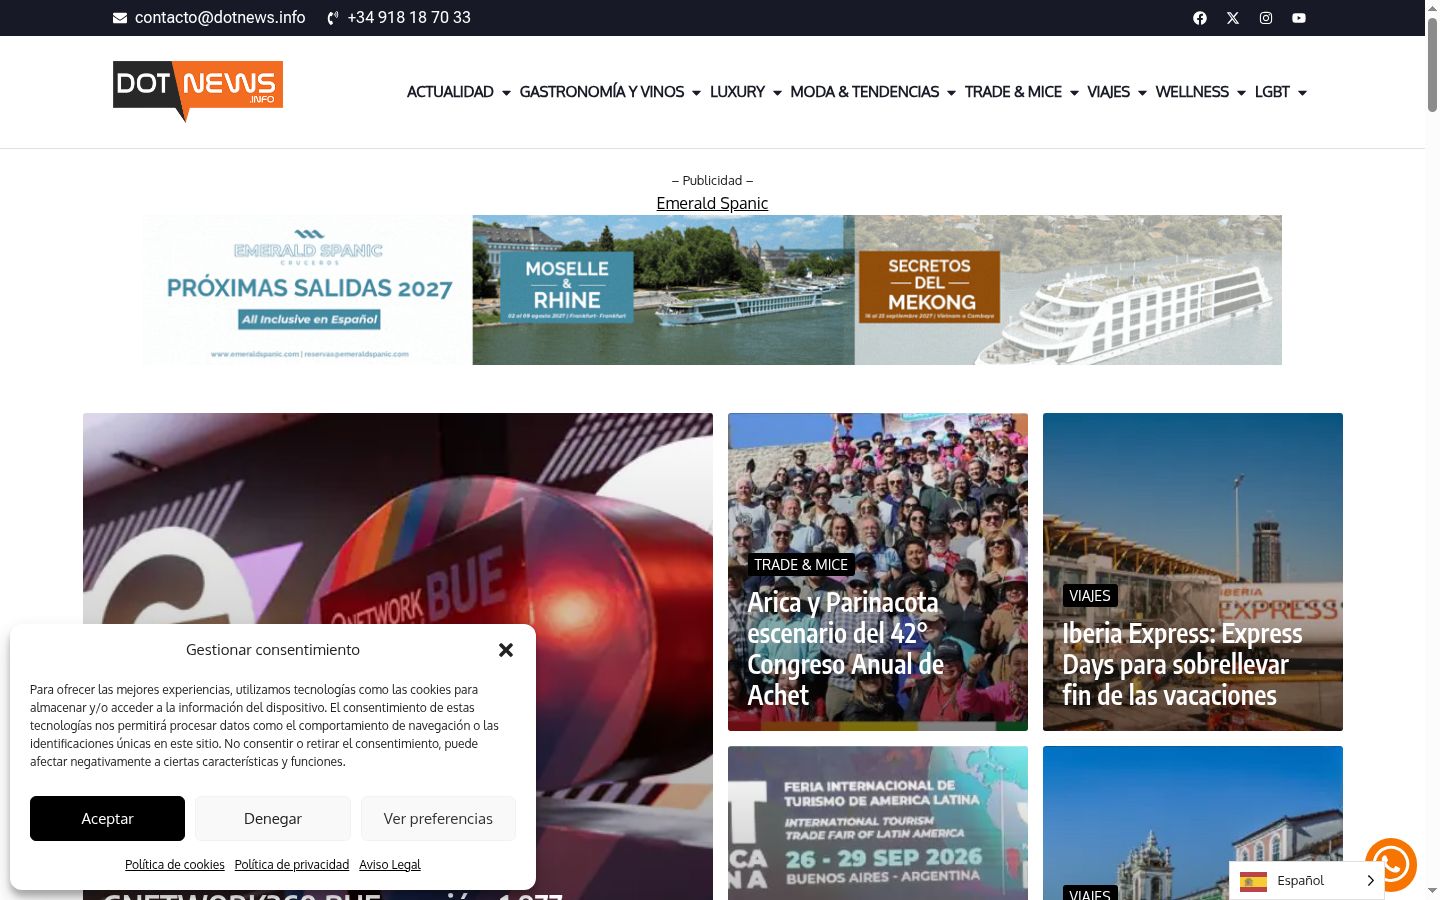Click VIAJES tag on Iberia Express article
This screenshot has height=900, width=1440.
1090,596
